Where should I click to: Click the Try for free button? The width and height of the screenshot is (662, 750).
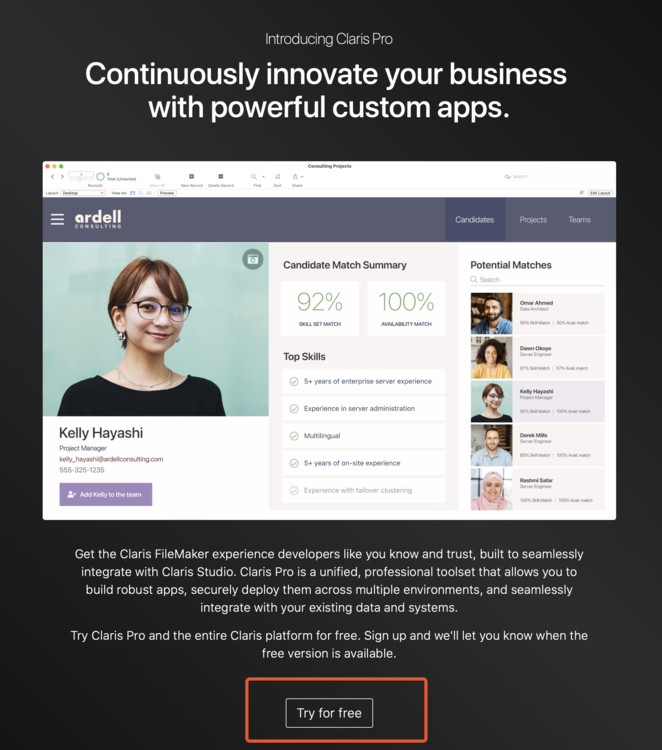tap(329, 713)
